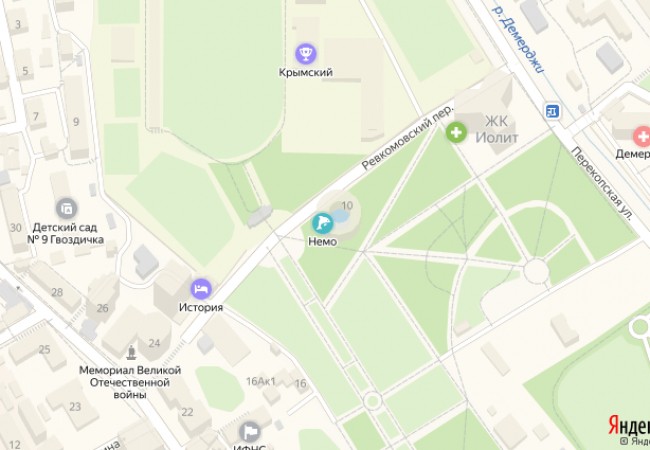The width and height of the screenshot is (650, 450).
Task: Select building number 10 near Немо
Action: [x=347, y=205]
